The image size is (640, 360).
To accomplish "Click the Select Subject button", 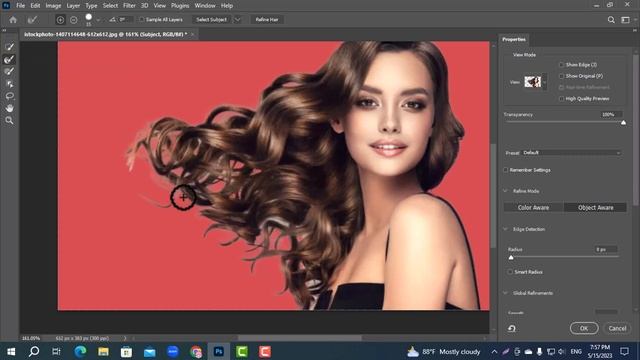I will tap(211, 20).
